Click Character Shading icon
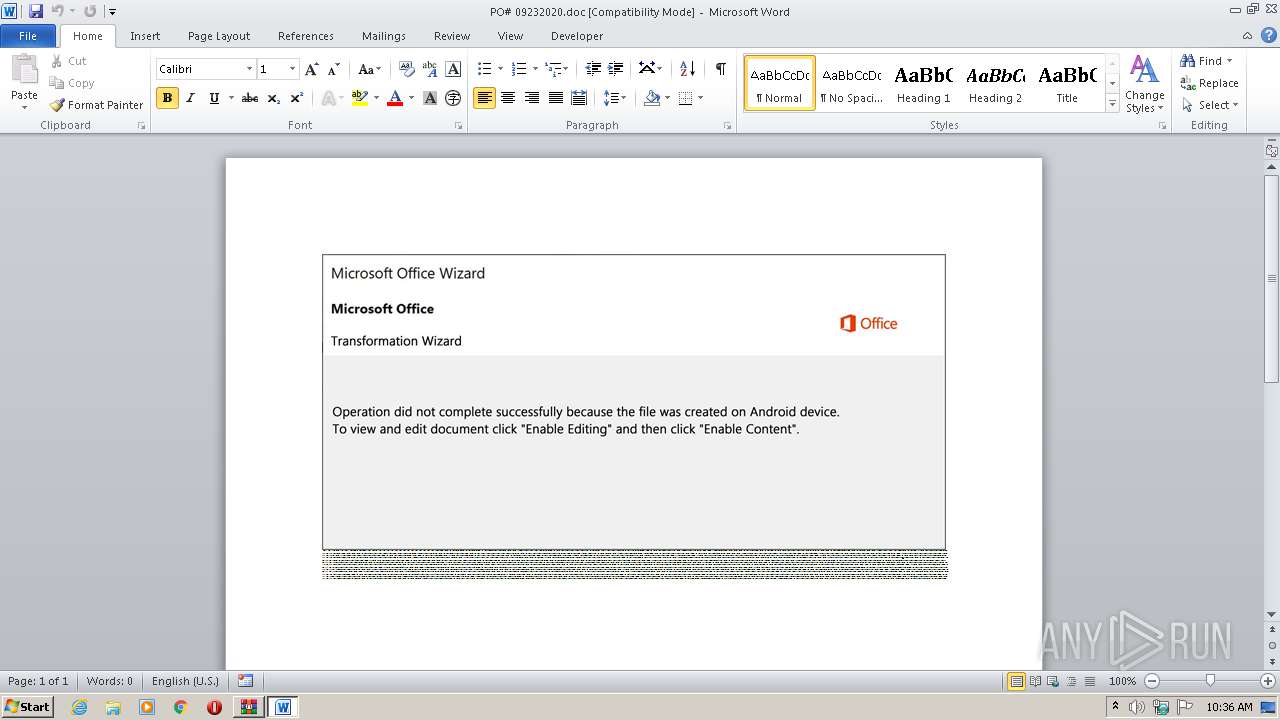The image size is (1280, 720). click(430, 98)
